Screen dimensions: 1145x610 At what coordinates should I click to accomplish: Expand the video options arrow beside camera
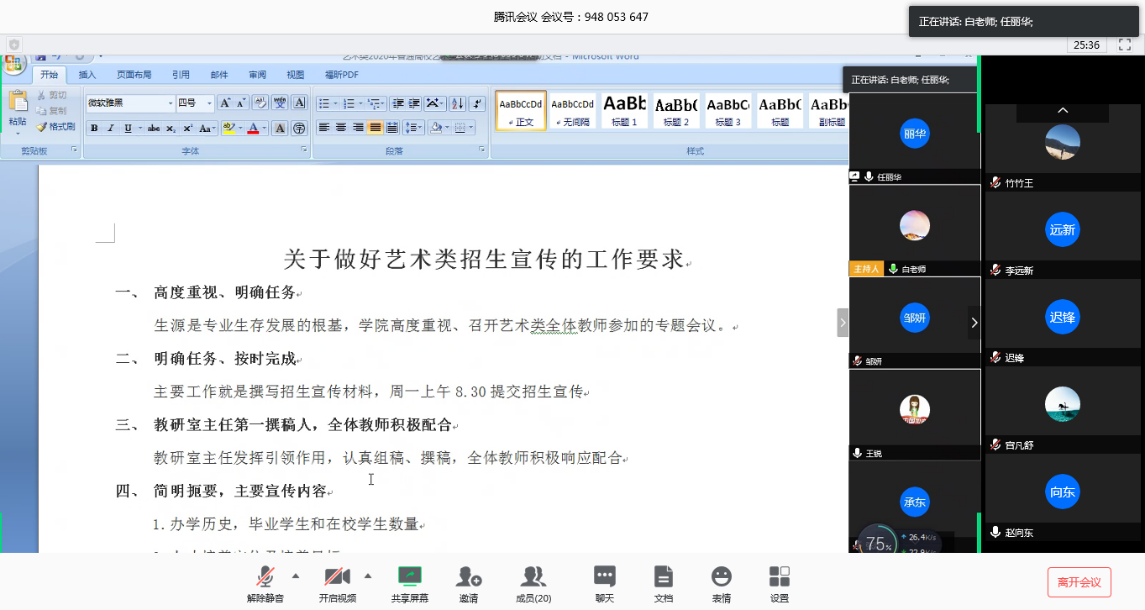click(x=368, y=576)
